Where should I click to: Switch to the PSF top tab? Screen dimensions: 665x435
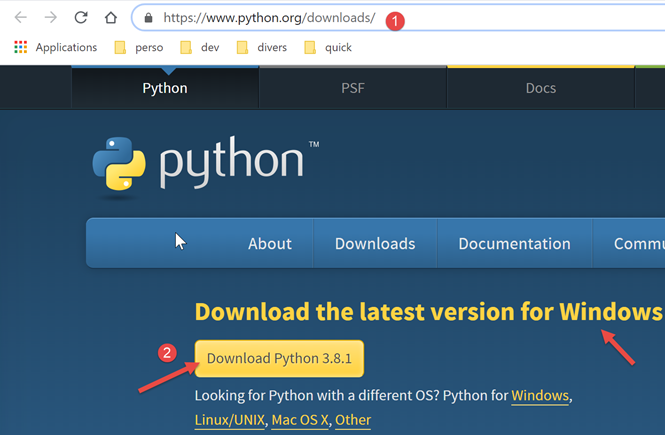pyautogui.click(x=352, y=88)
